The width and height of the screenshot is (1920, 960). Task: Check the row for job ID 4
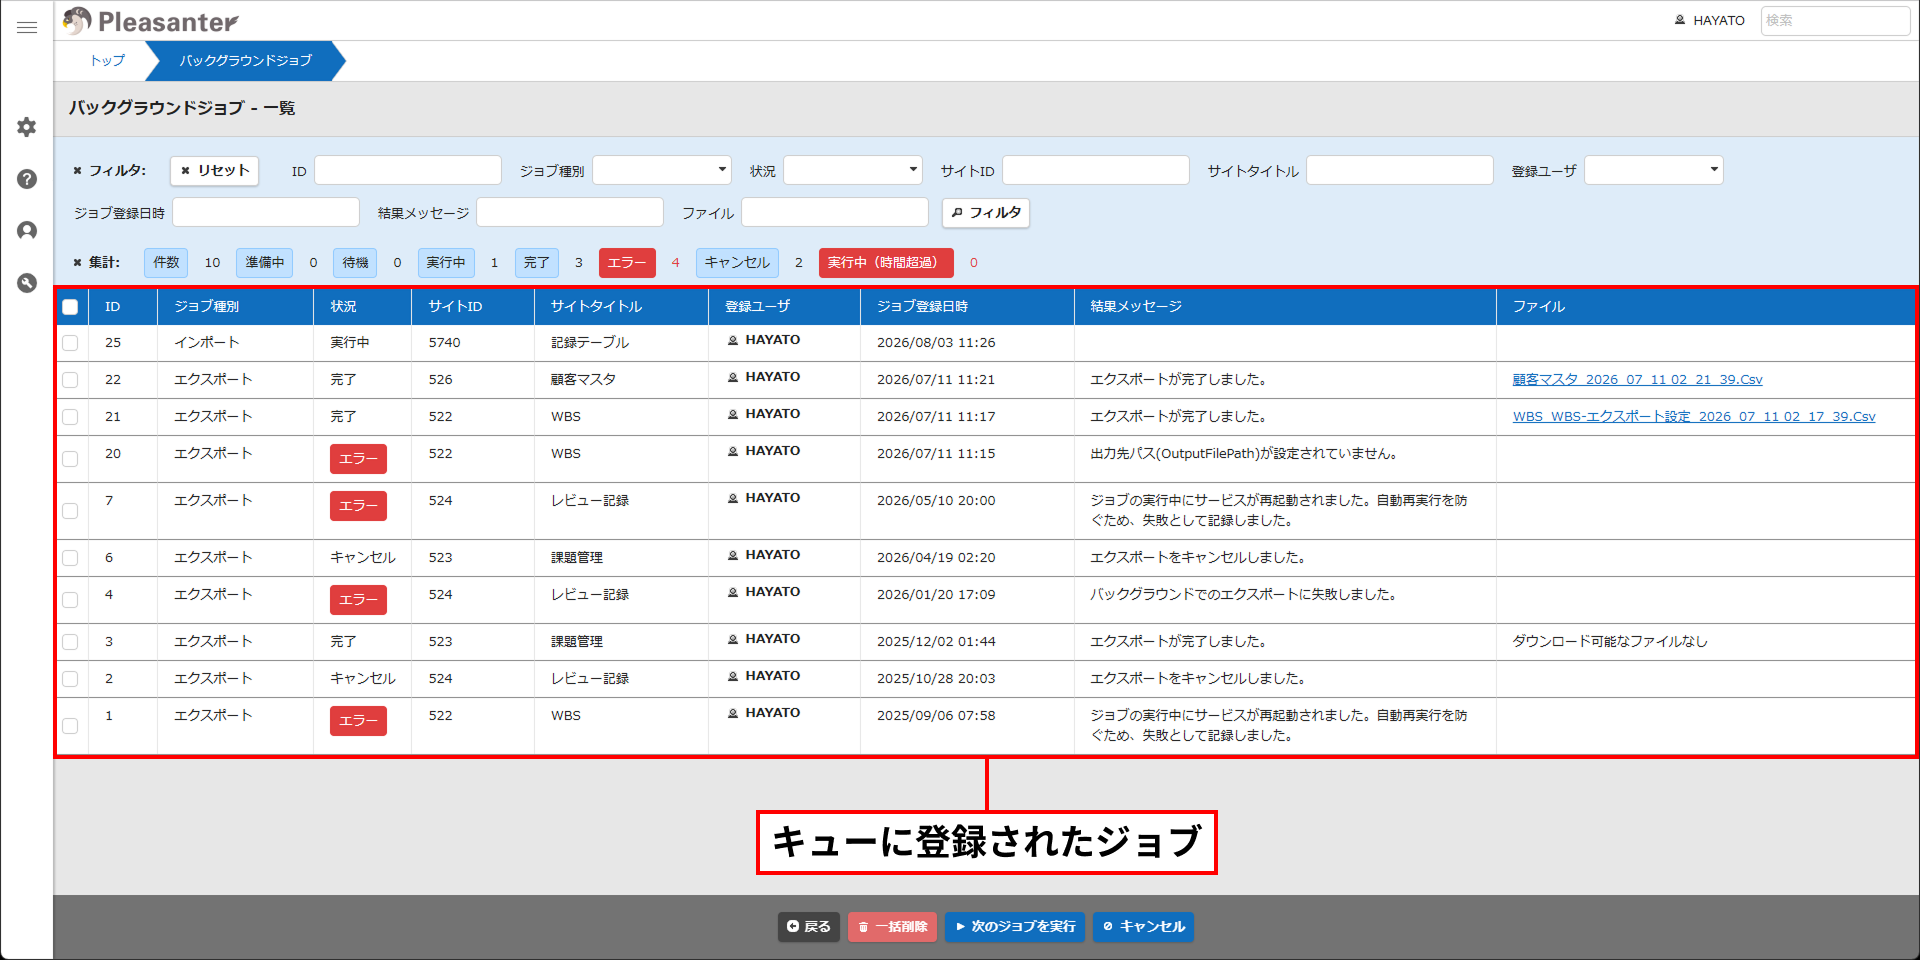pyautogui.click(x=70, y=600)
